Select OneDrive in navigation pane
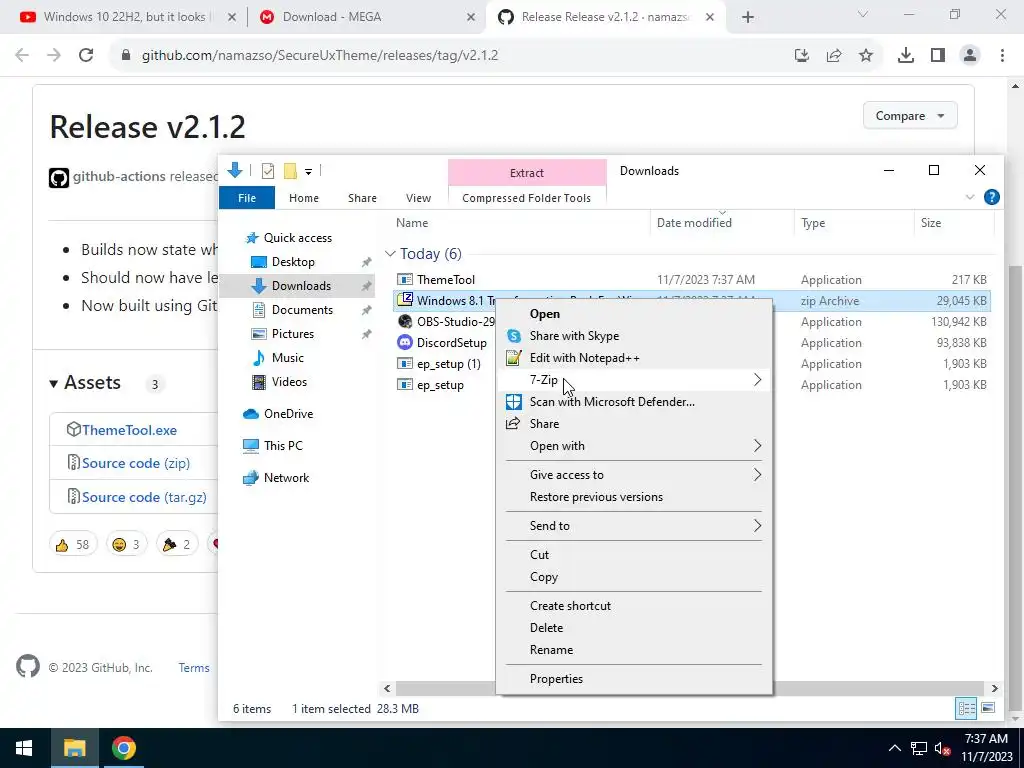The image size is (1024, 768). 288,414
